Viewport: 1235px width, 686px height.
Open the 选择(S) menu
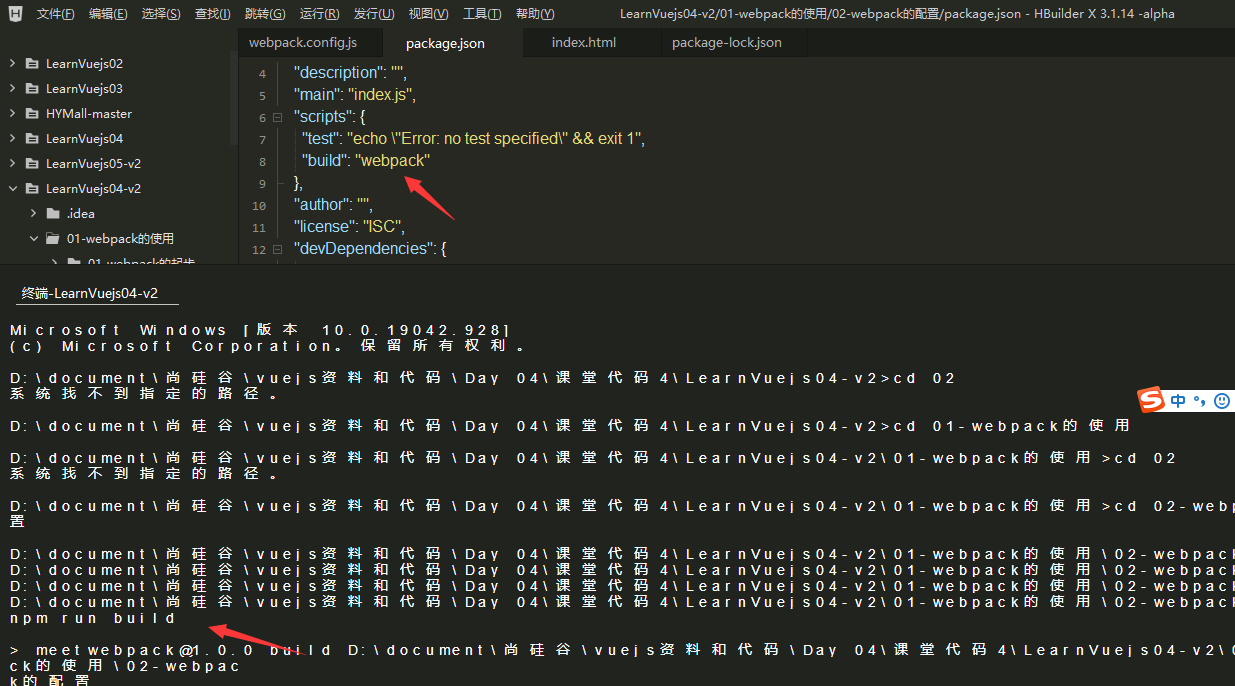pos(161,14)
